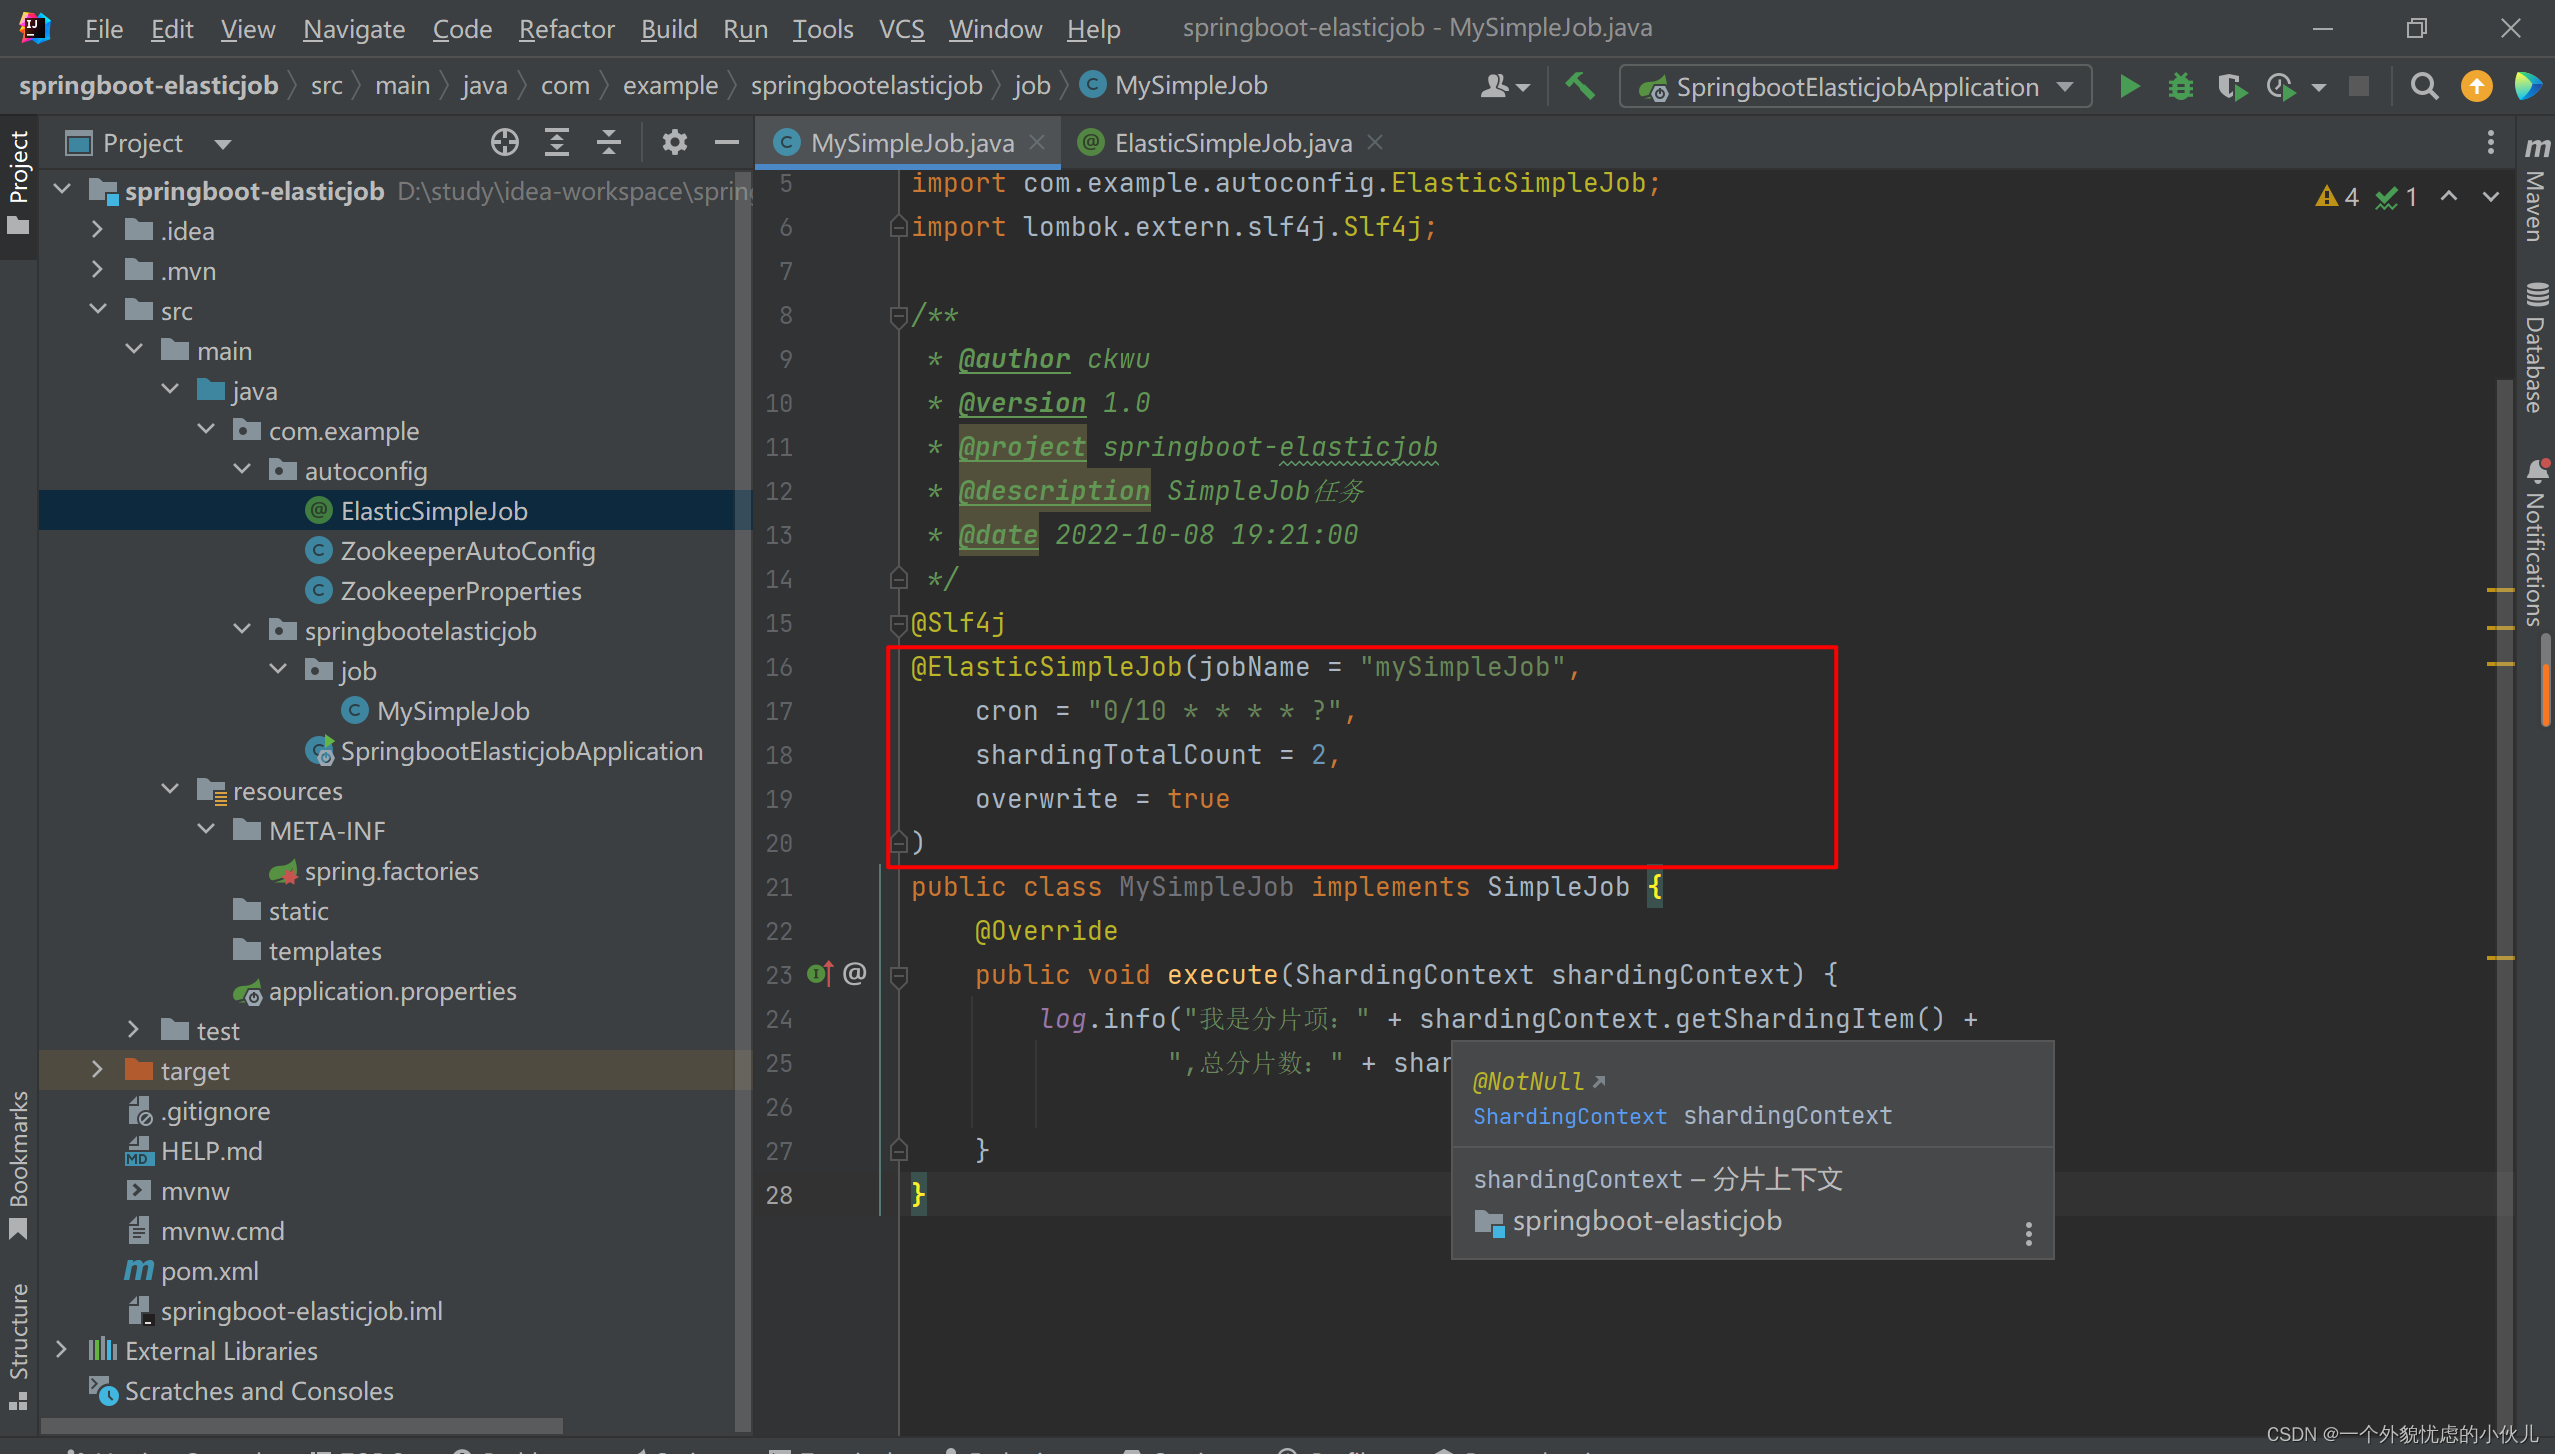Image resolution: width=2555 pixels, height=1454 pixels.
Task: Switch to the ElasticSimpleJob.java tab
Action: click(1232, 143)
